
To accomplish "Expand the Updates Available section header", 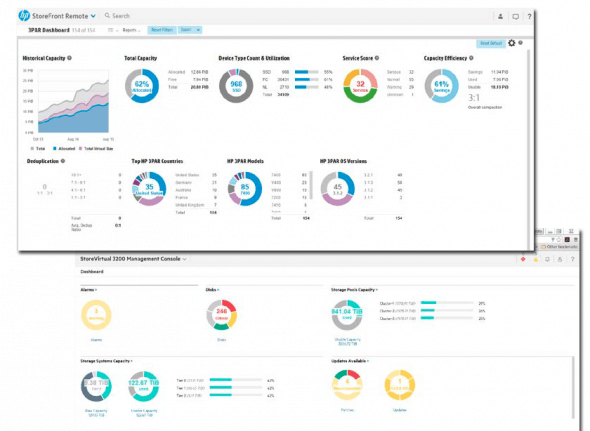I will tap(350, 361).
